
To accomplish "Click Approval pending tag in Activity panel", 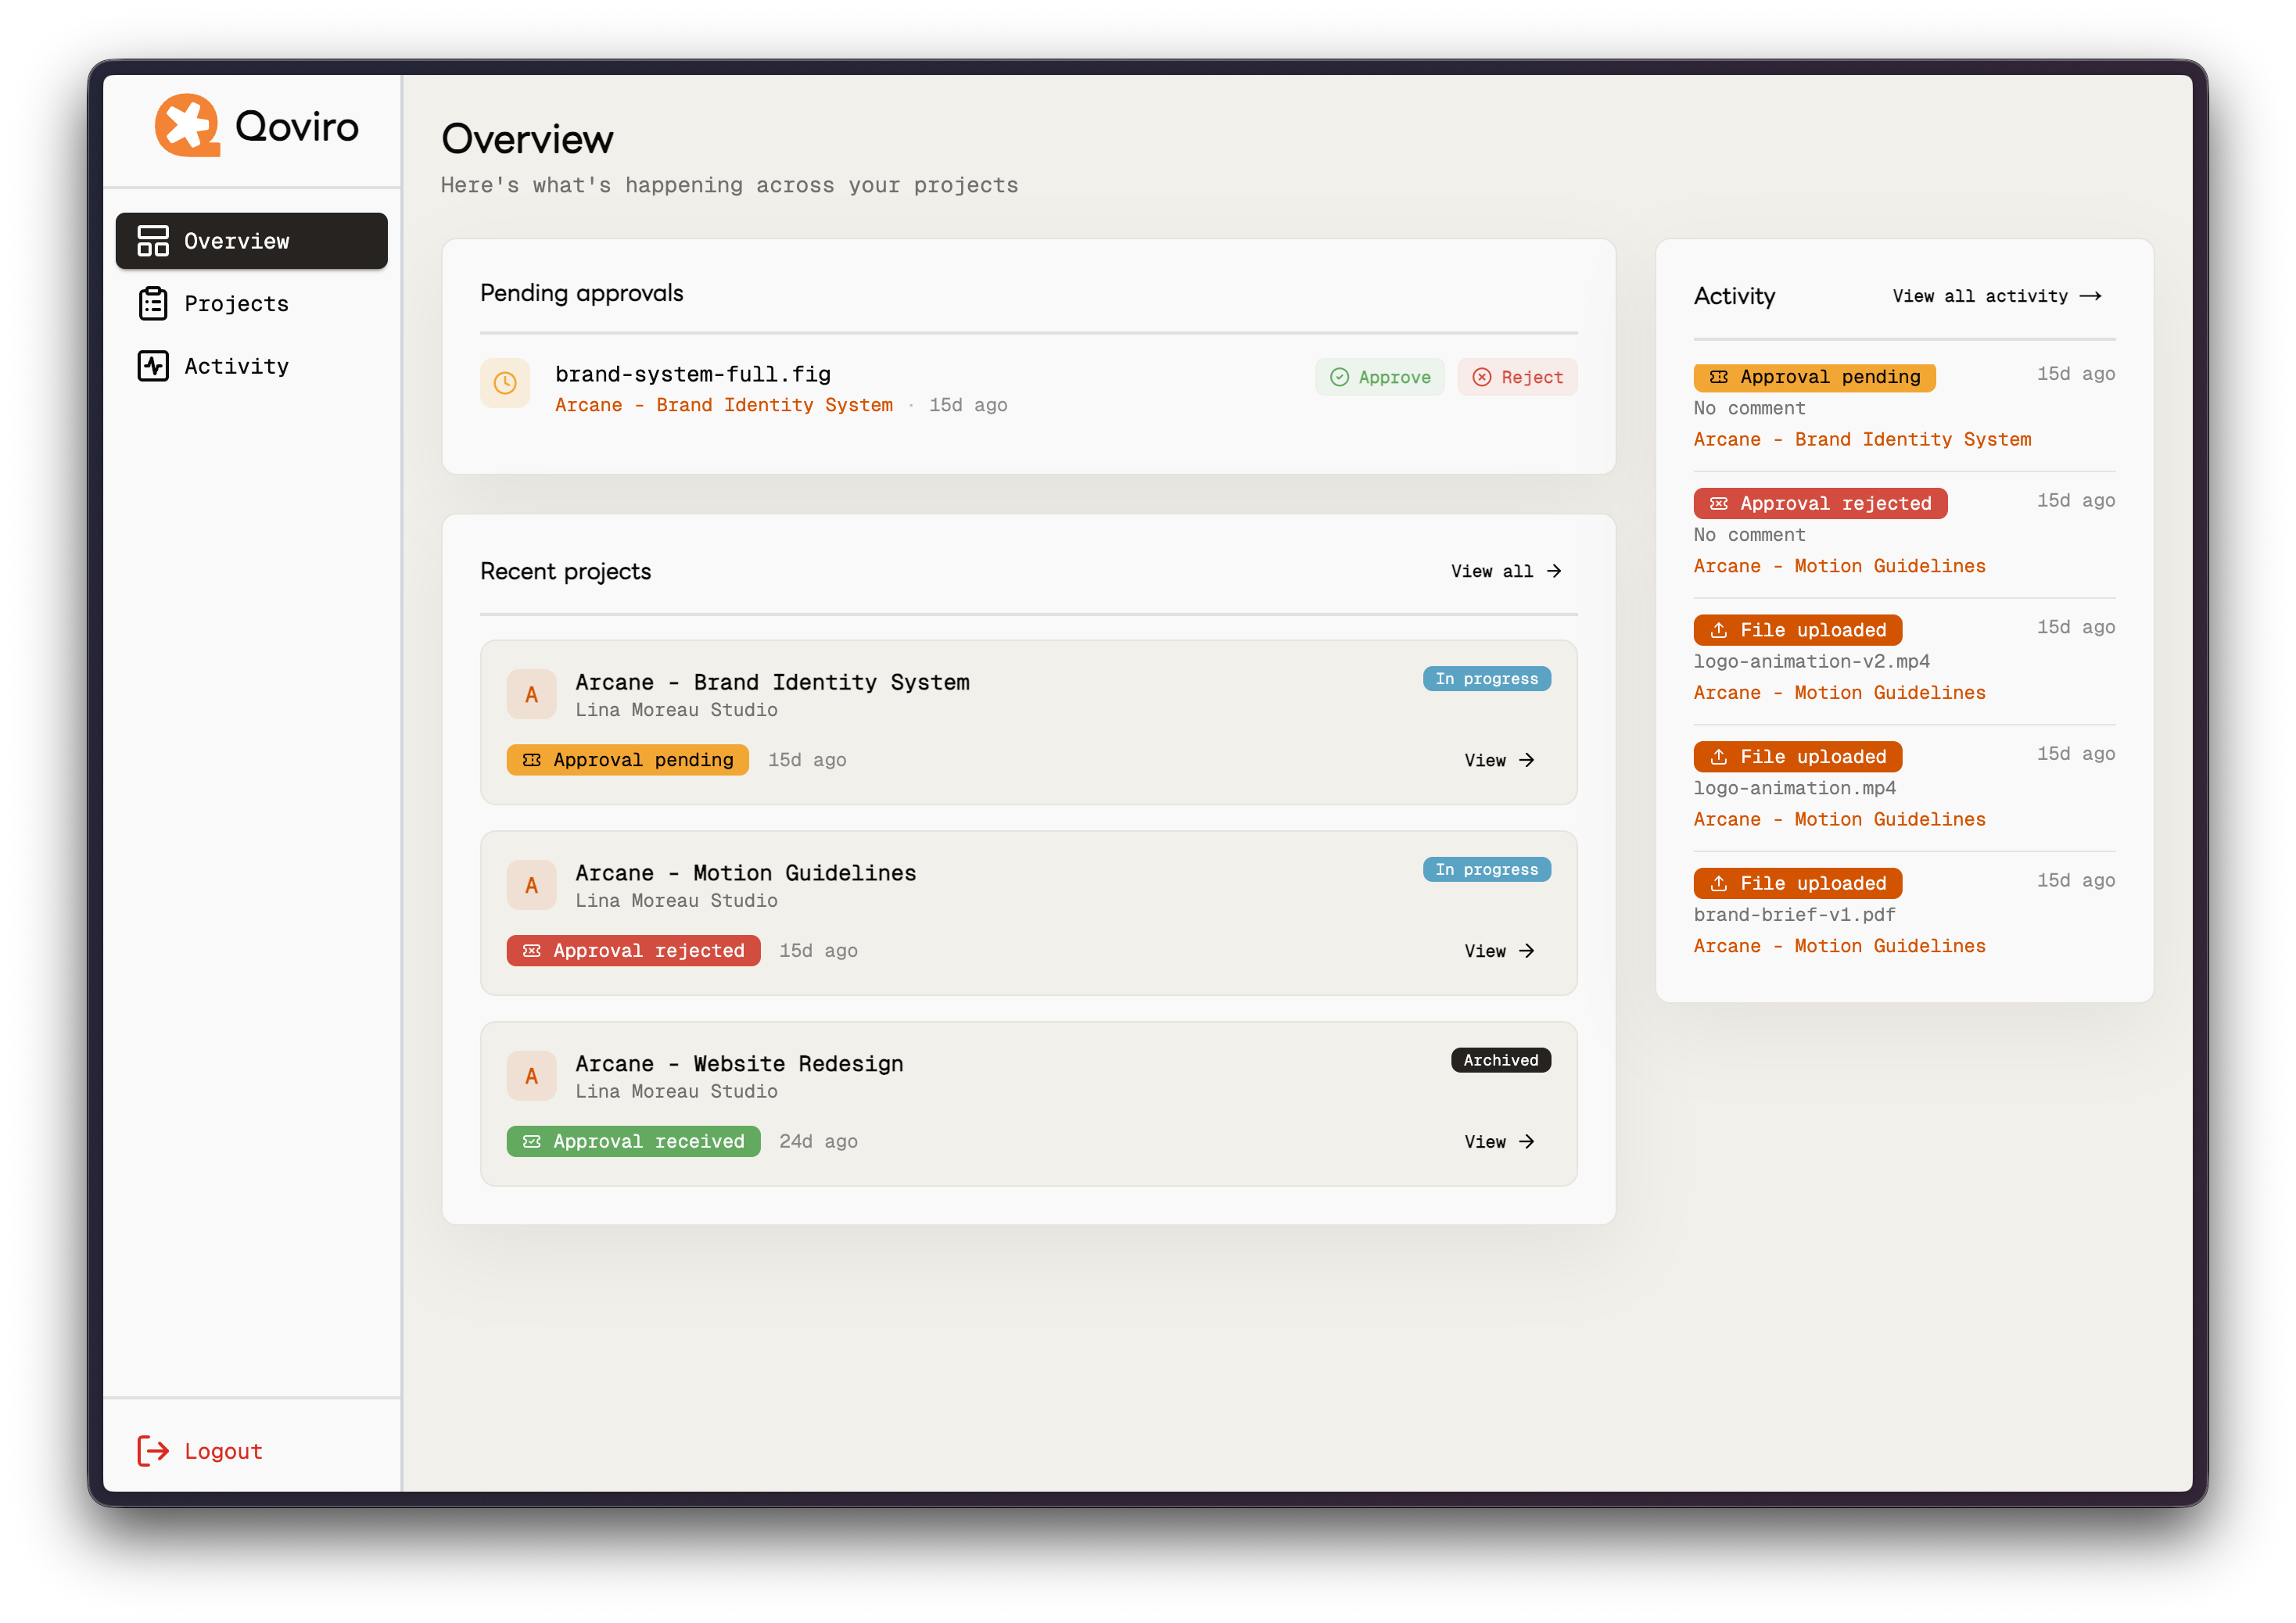I will click(1815, 377).
